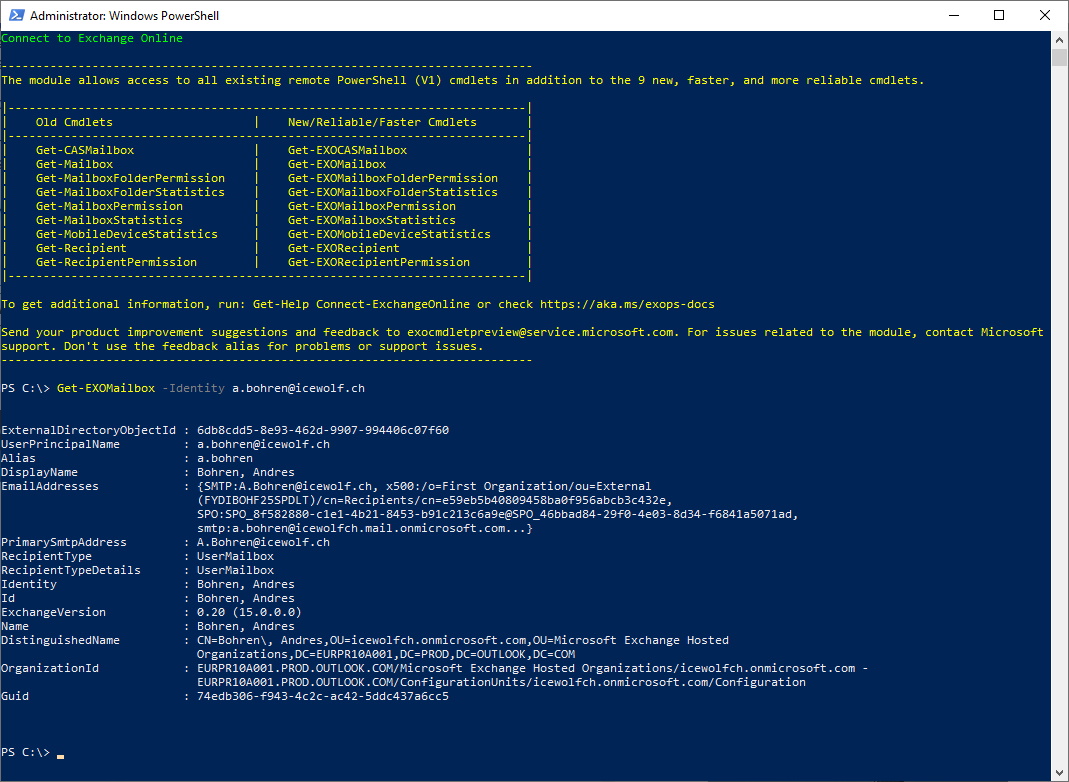The image size is (1069, 782).
Task: Click the 'PrimarySmtpAddress' property label
Action: click(64, 542)
